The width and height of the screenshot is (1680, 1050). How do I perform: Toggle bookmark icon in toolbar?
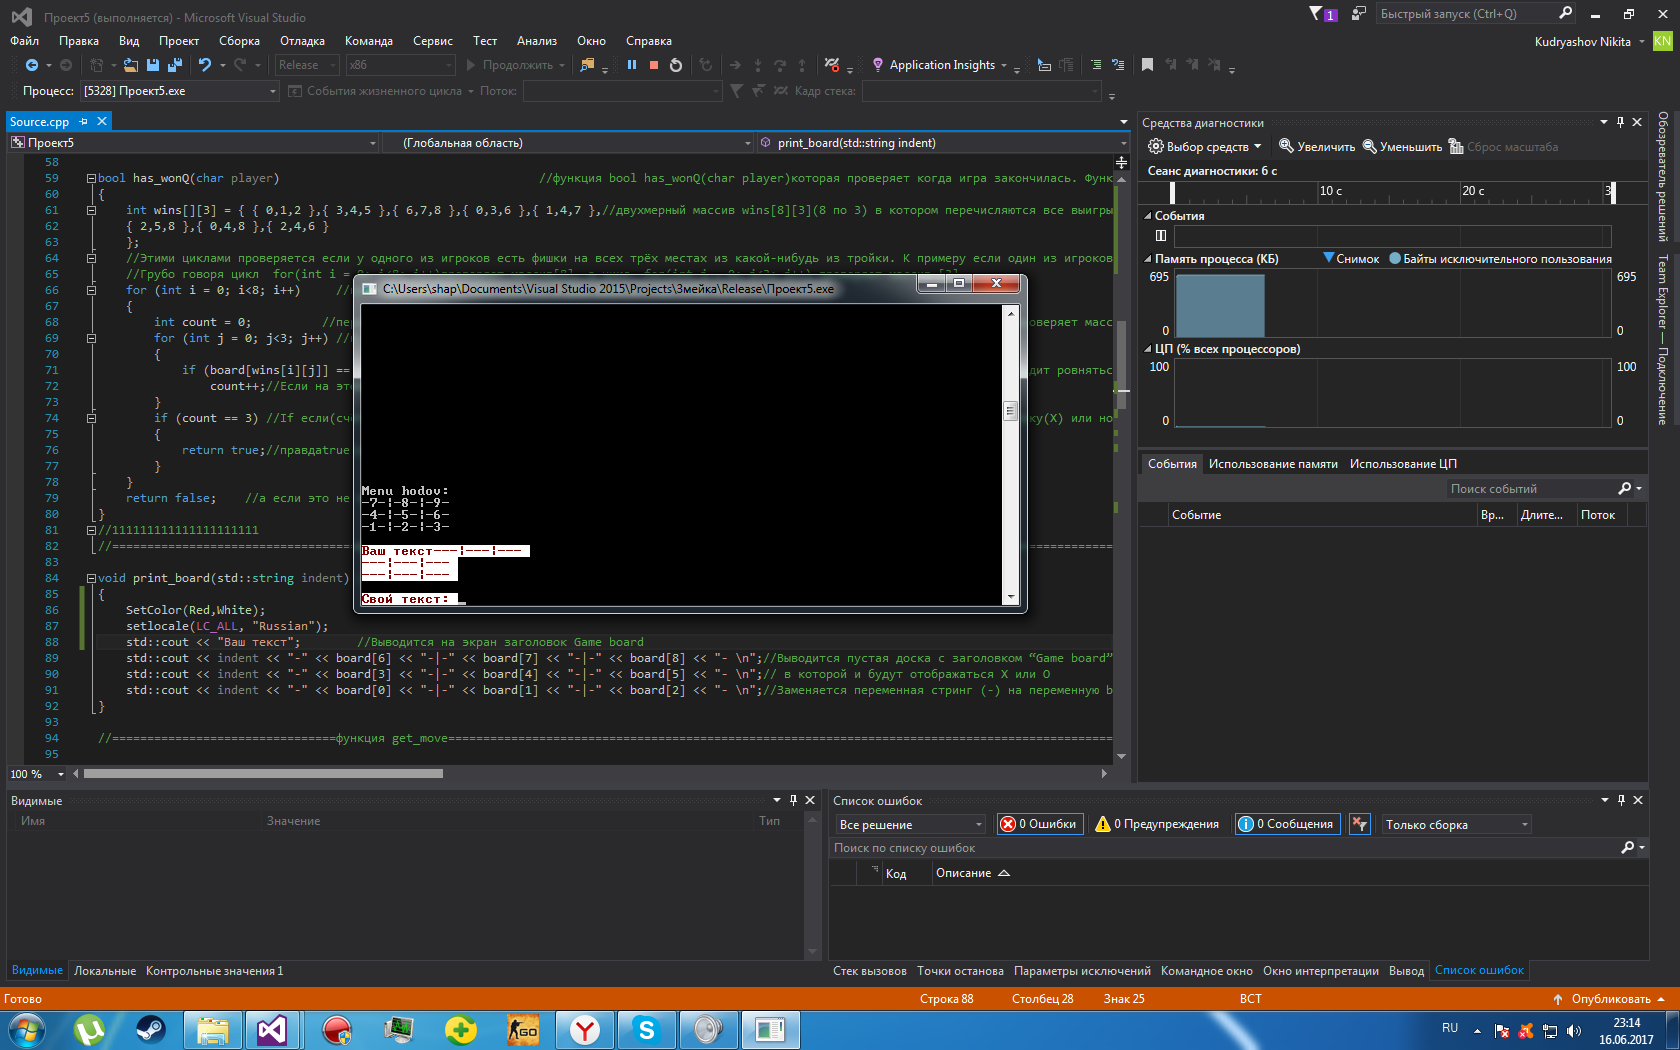point(1147,65)
